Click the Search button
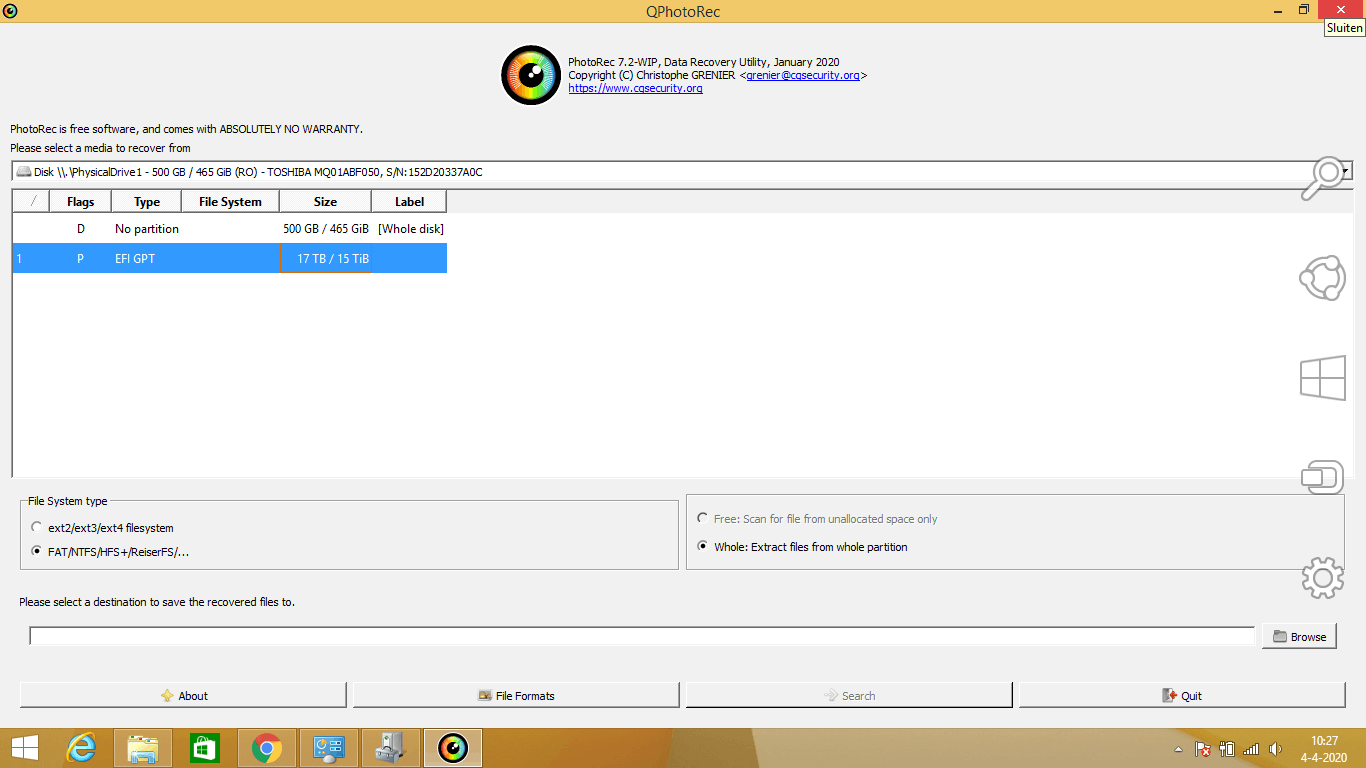 849,695
